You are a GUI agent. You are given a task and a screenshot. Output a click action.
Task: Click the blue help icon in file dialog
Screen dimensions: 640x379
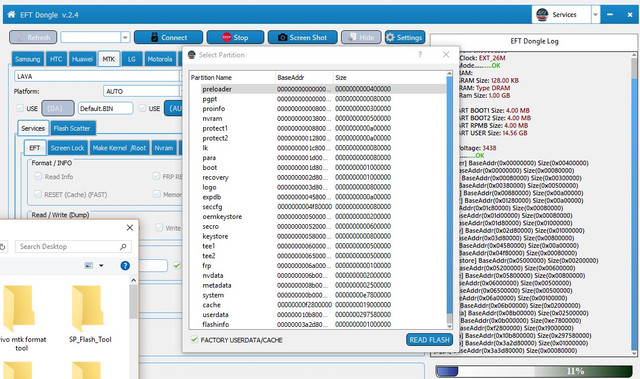125,266
